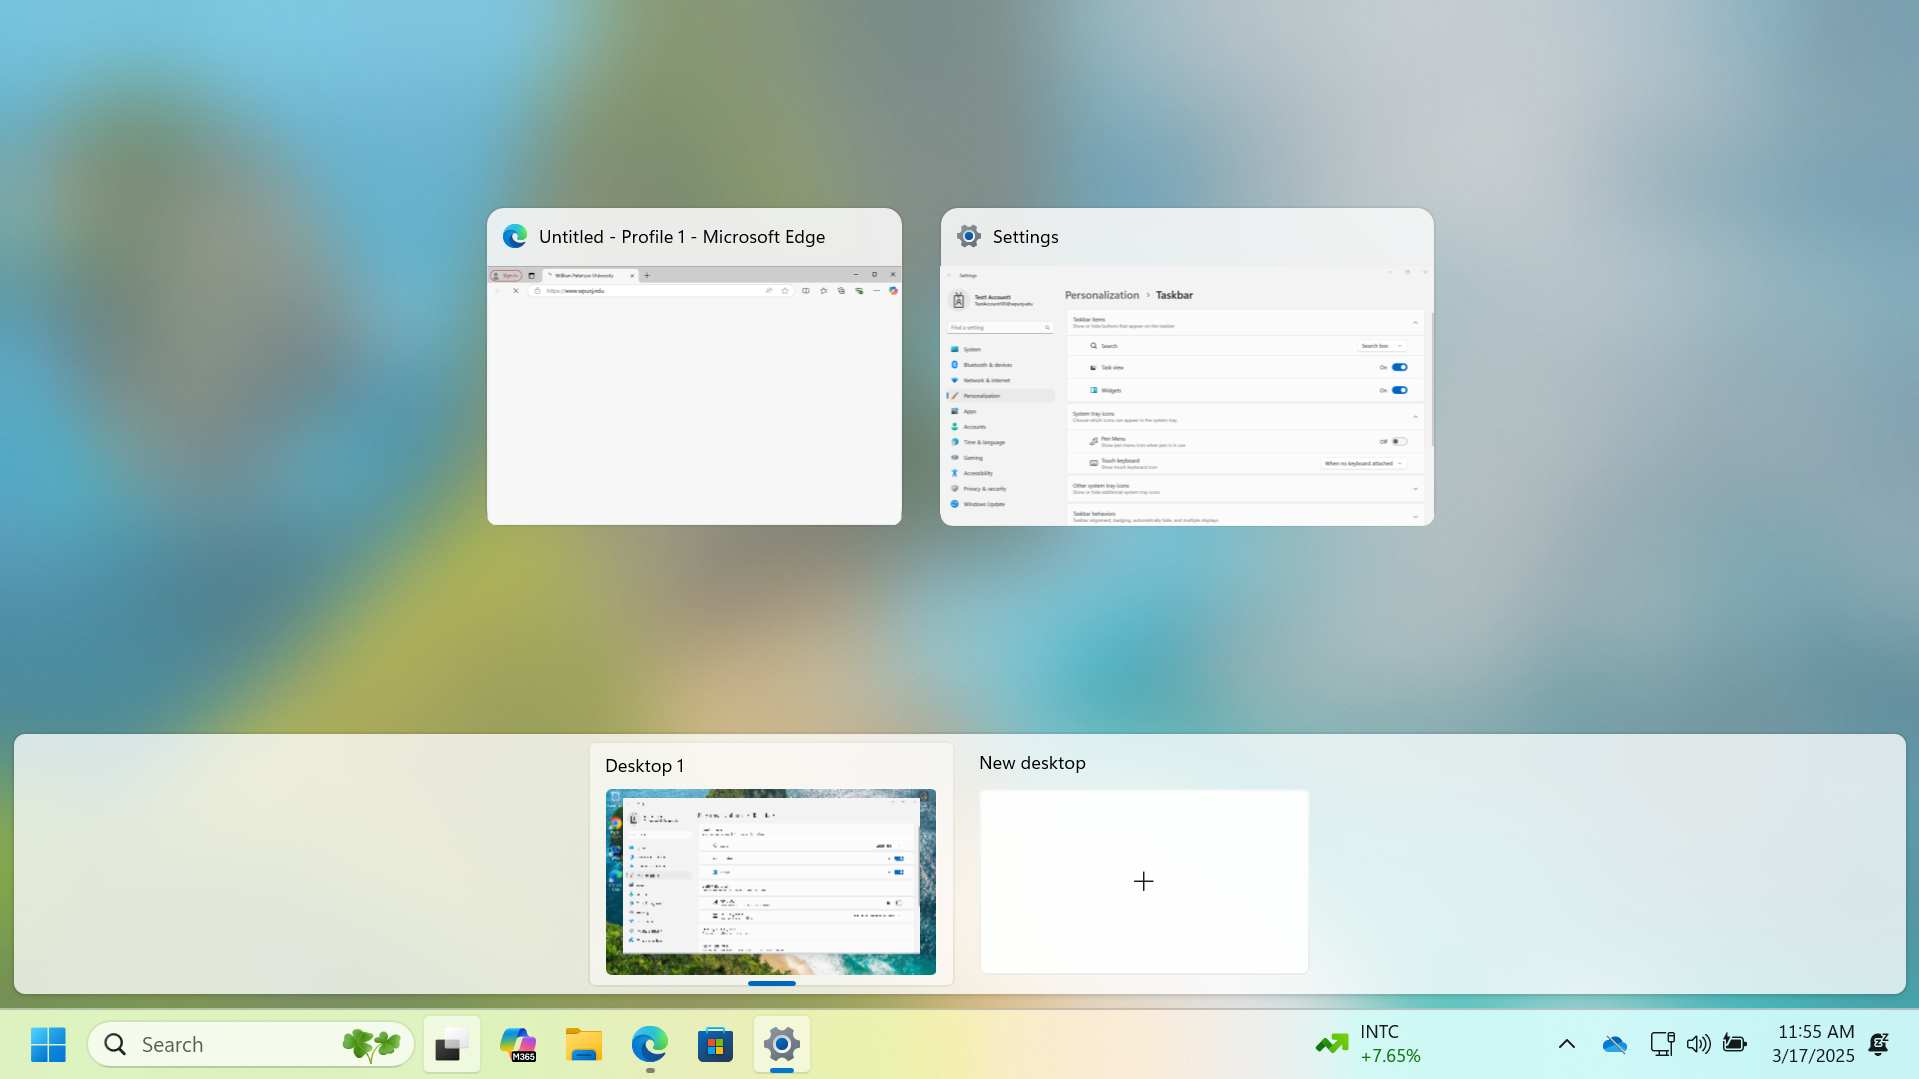Click the battery status tray icon

coord(1735,1044)
